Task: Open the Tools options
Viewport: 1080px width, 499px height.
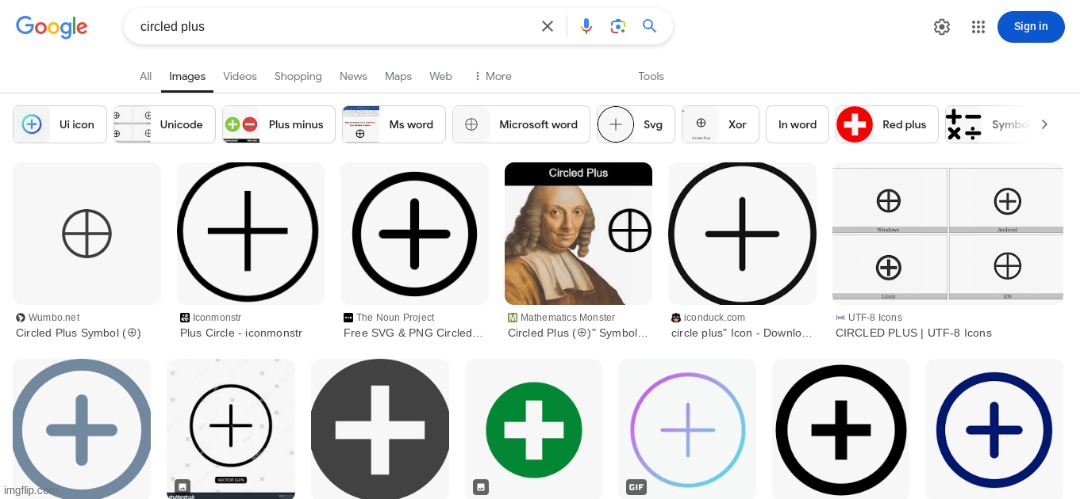Action: [x=651, y=77]
